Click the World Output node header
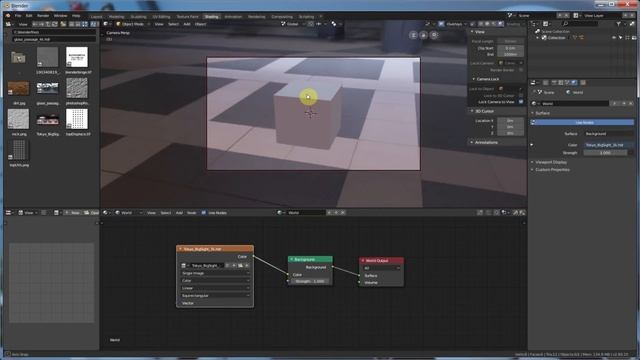The image size is (640, 360). (381, 260)
